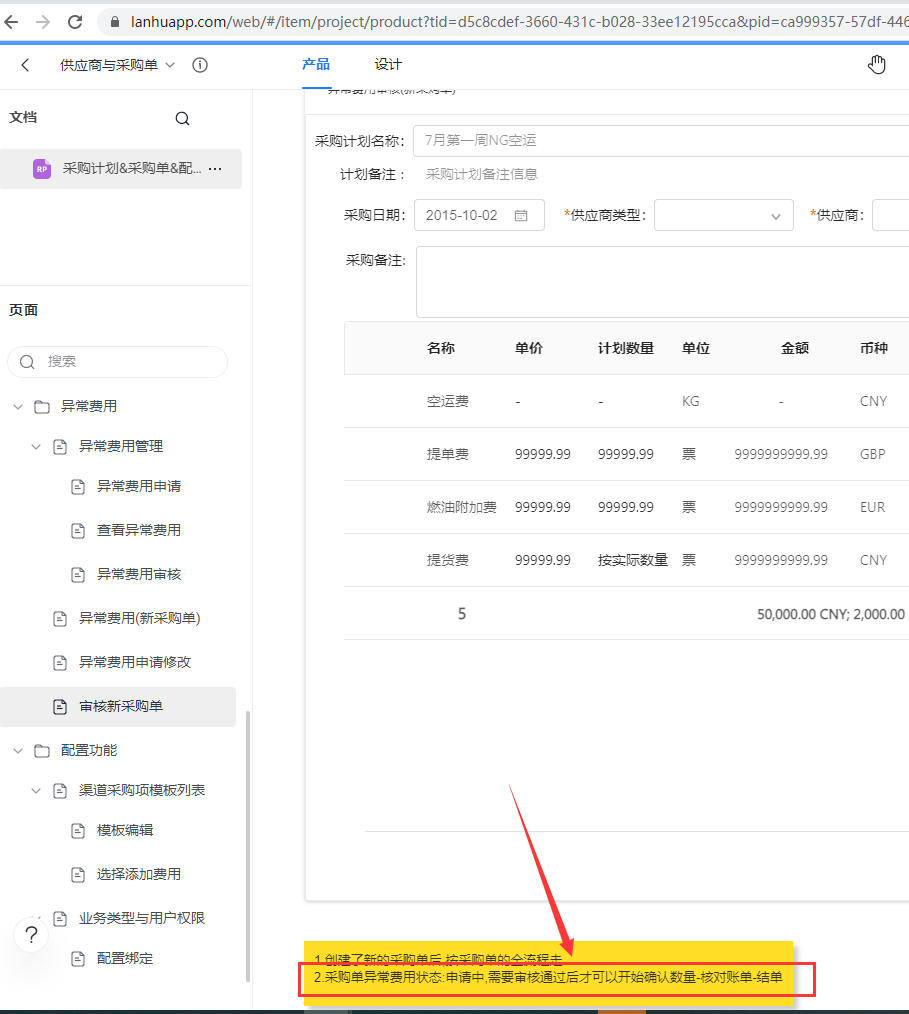Open the 供应商与采购单 project dropdown
The width and height of the screenshot is (909, 1014).
(x=117, y=65)
